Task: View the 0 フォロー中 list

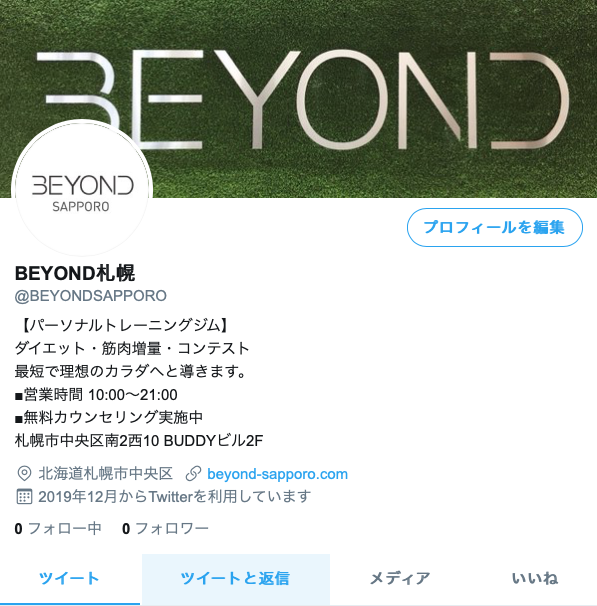Action: coord(58,528)
